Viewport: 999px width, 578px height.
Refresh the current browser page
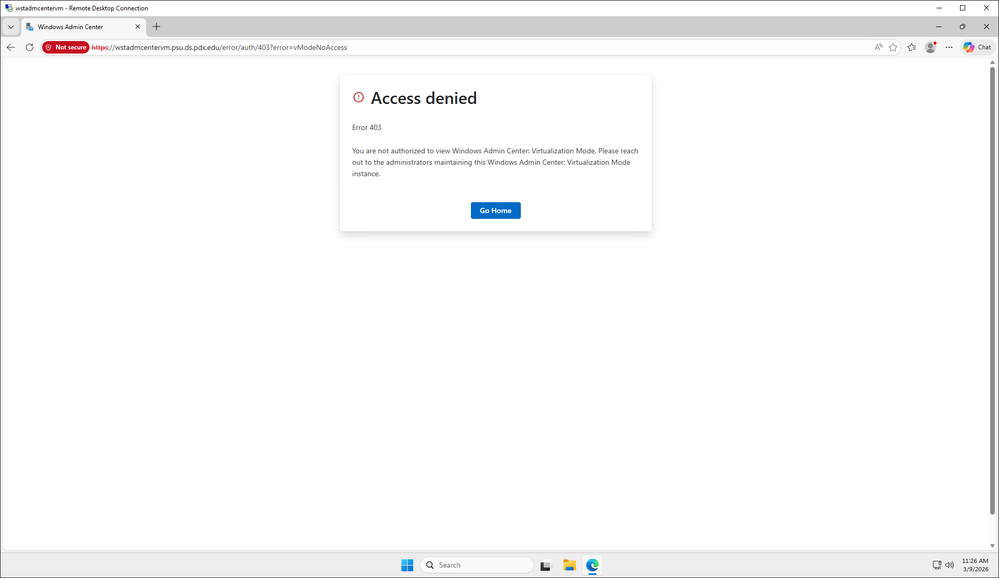(x=29, y=47)
